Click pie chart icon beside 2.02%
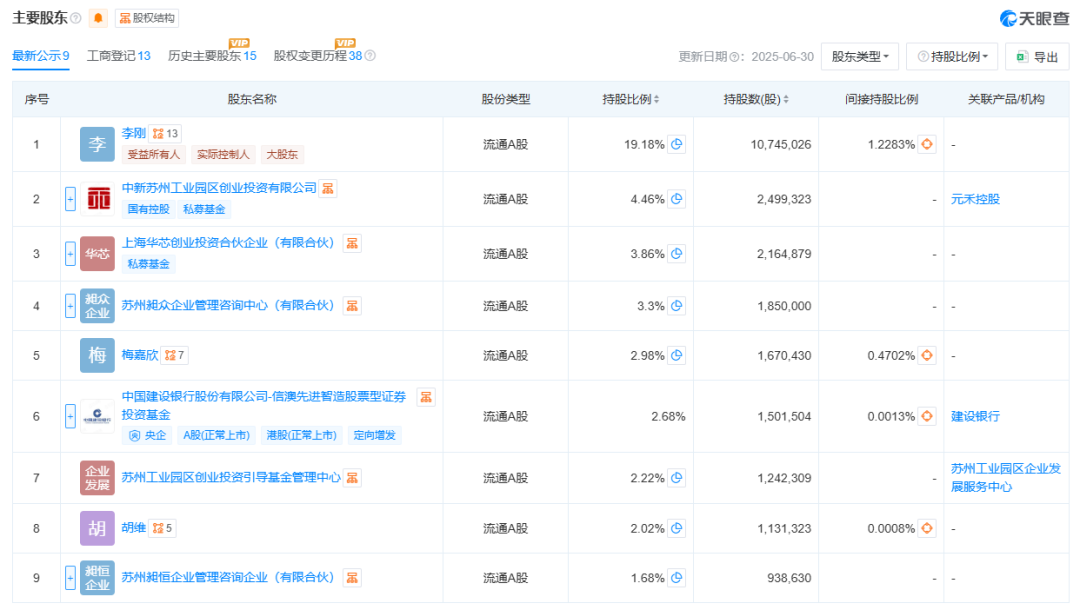The width and height of the screenshot is (1080, 610). point(676,528)
